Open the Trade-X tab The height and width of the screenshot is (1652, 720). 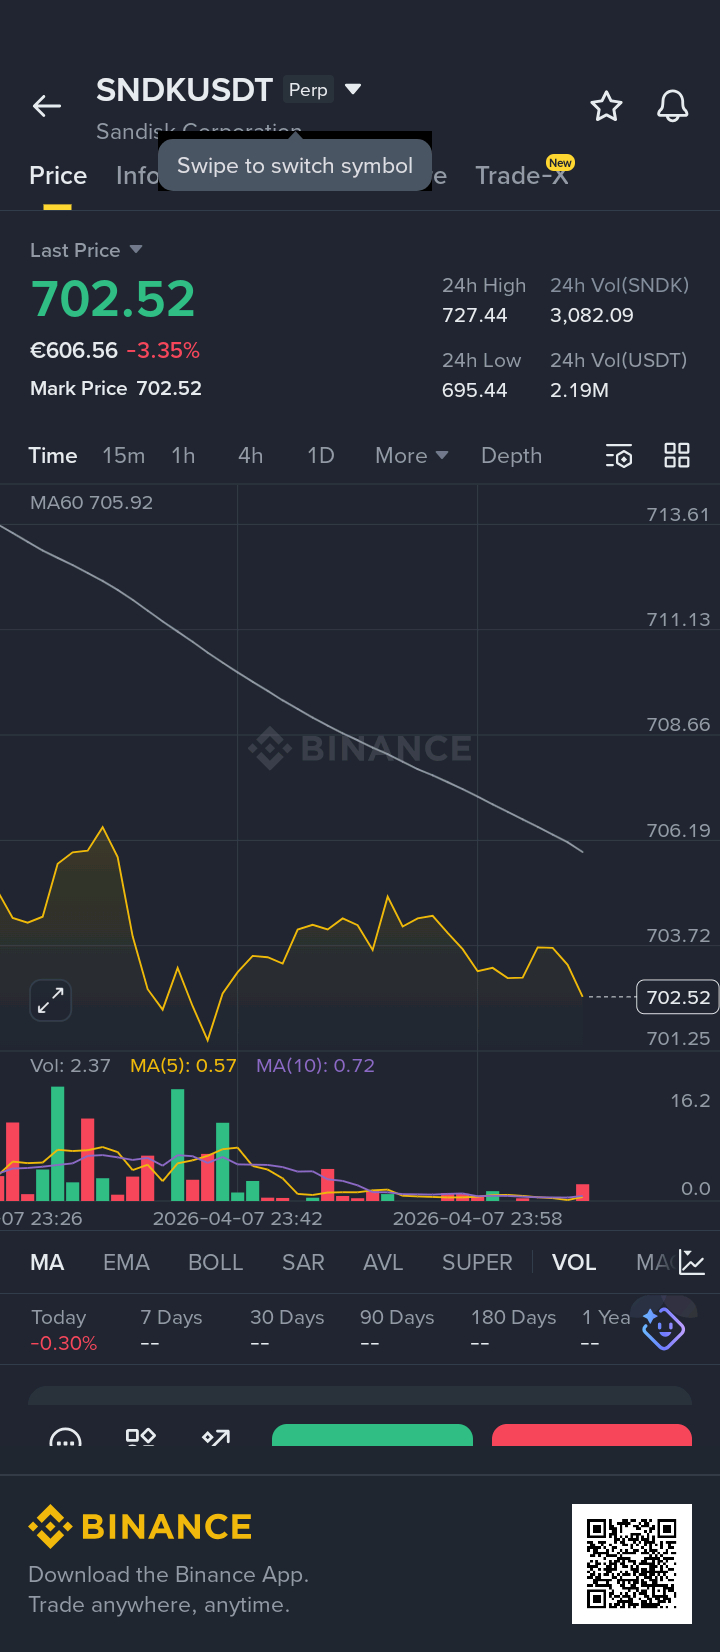[522, 176]
